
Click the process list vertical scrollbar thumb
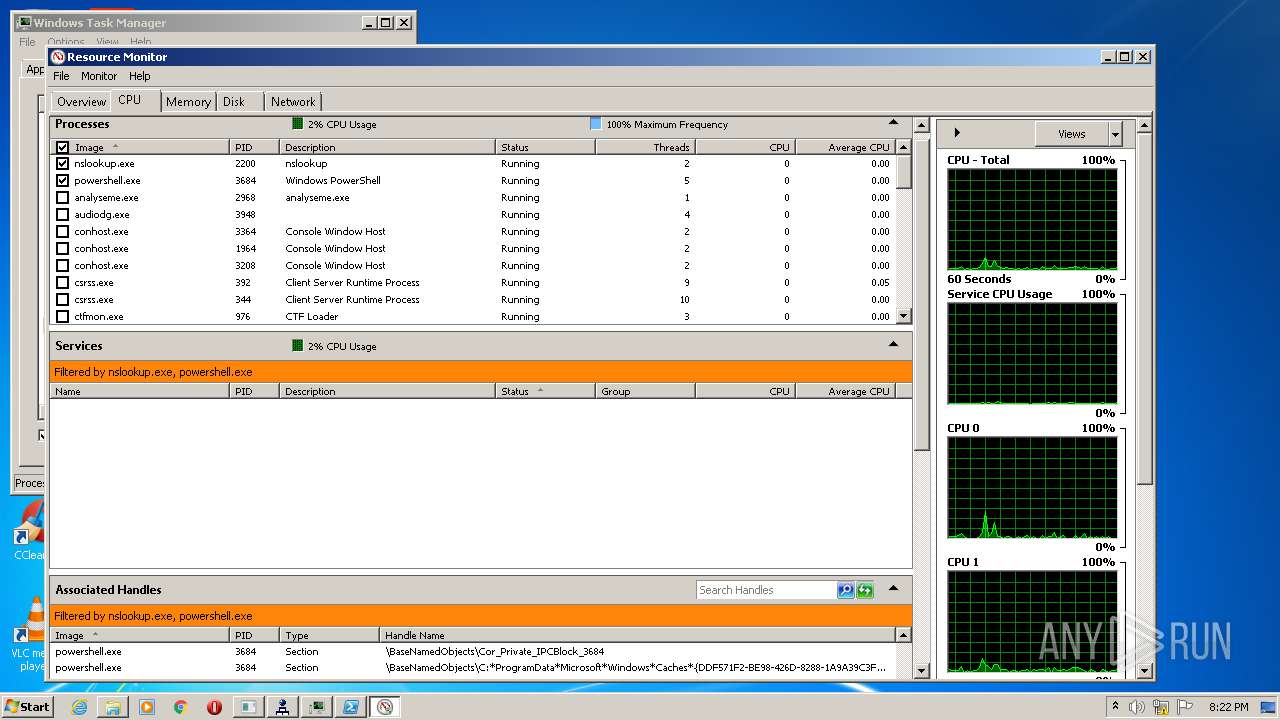pyautogui.click(x=904, y=172)
